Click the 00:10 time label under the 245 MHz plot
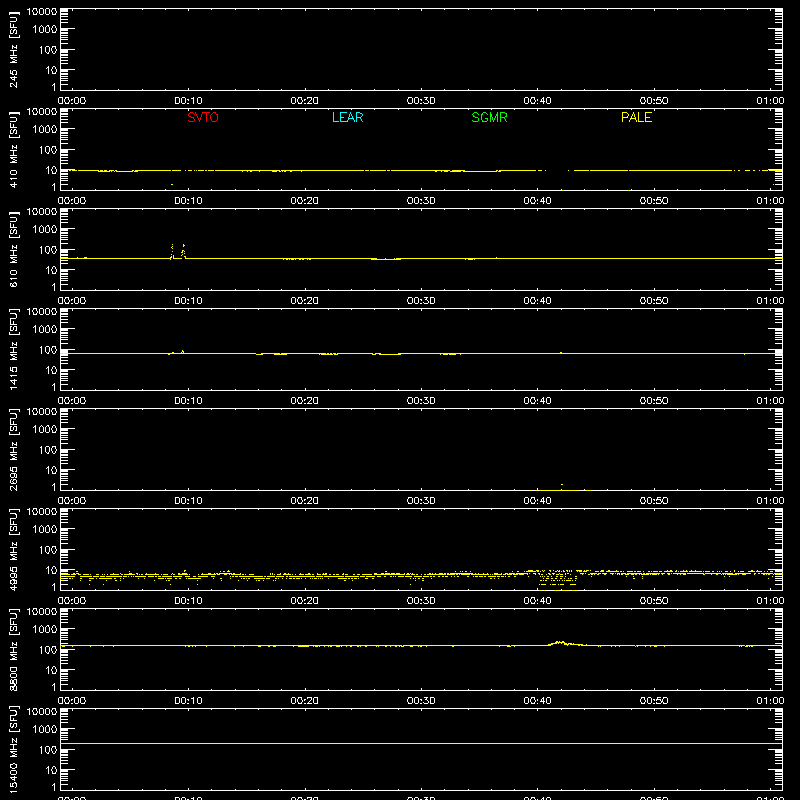Image resolution: width=800 pixels, height=800 pixels. click(188, 101)
